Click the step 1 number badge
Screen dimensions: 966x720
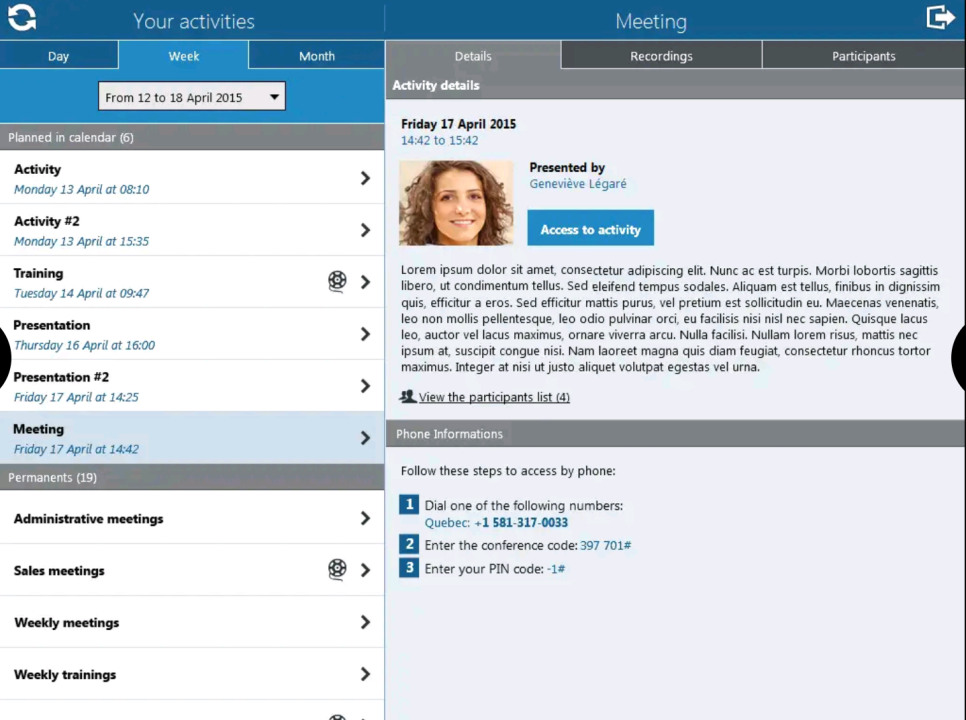coord(409,504)
